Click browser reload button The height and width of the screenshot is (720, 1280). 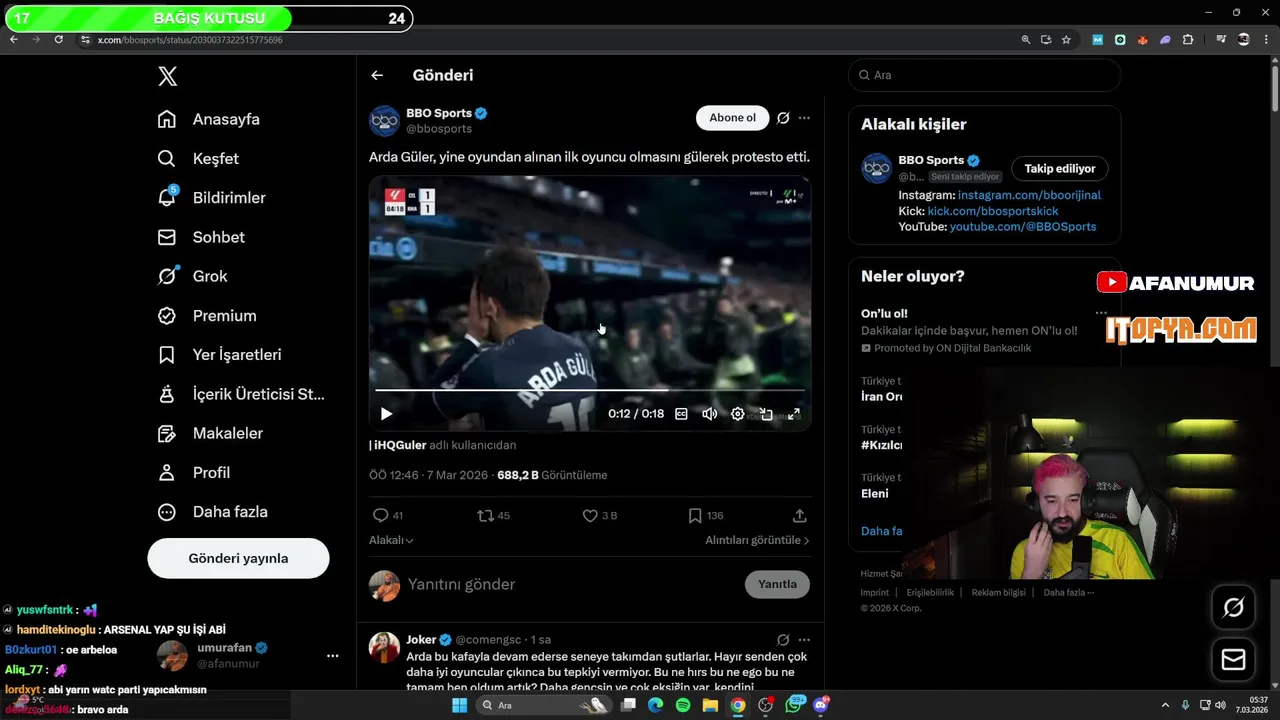[x=59, y=39]
